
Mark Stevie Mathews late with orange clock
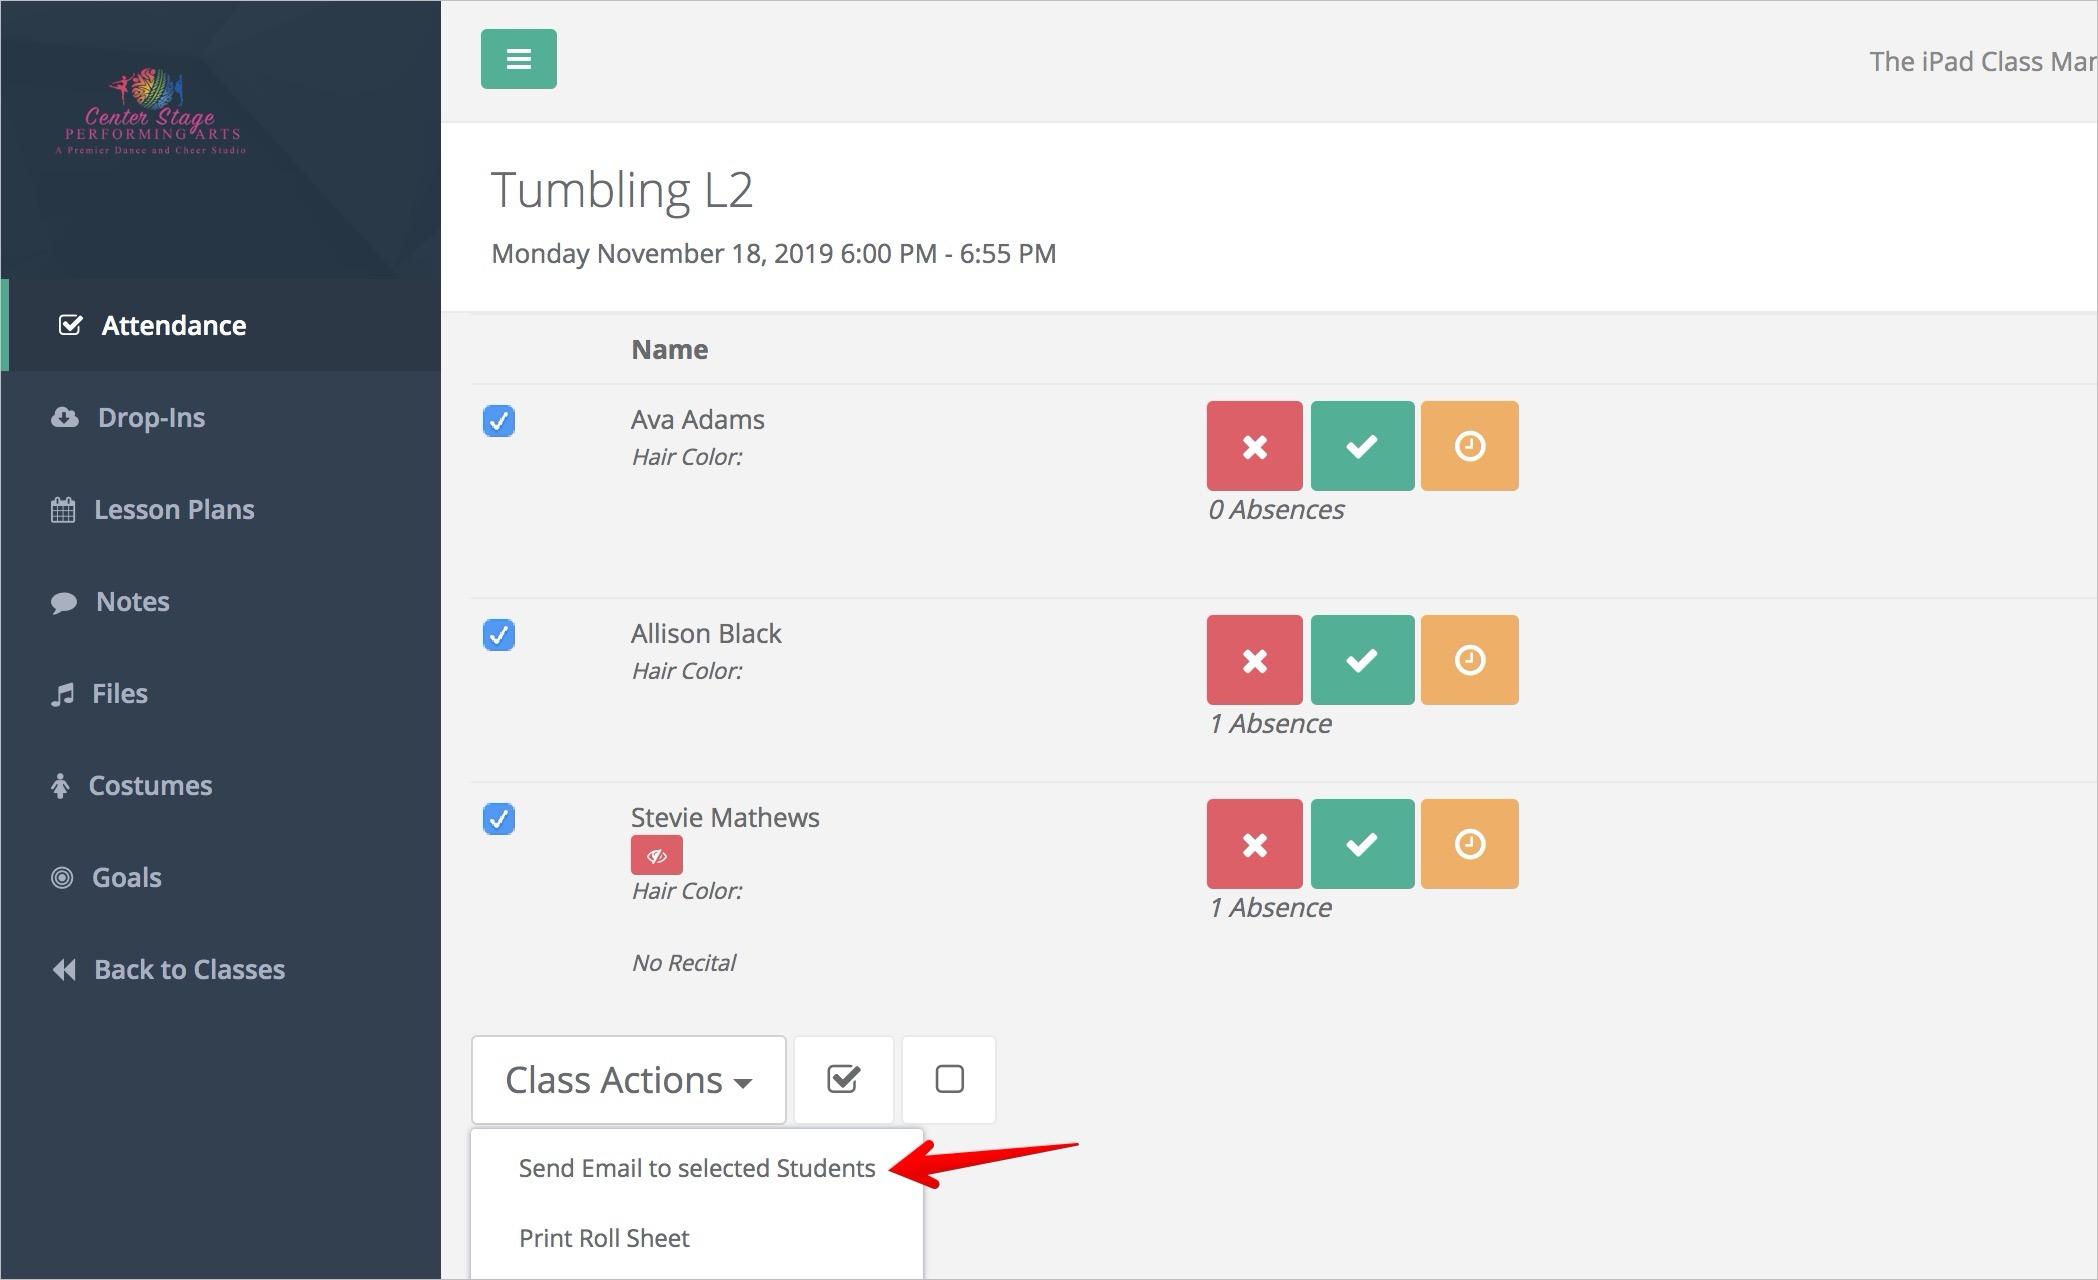click(1469, 844)
